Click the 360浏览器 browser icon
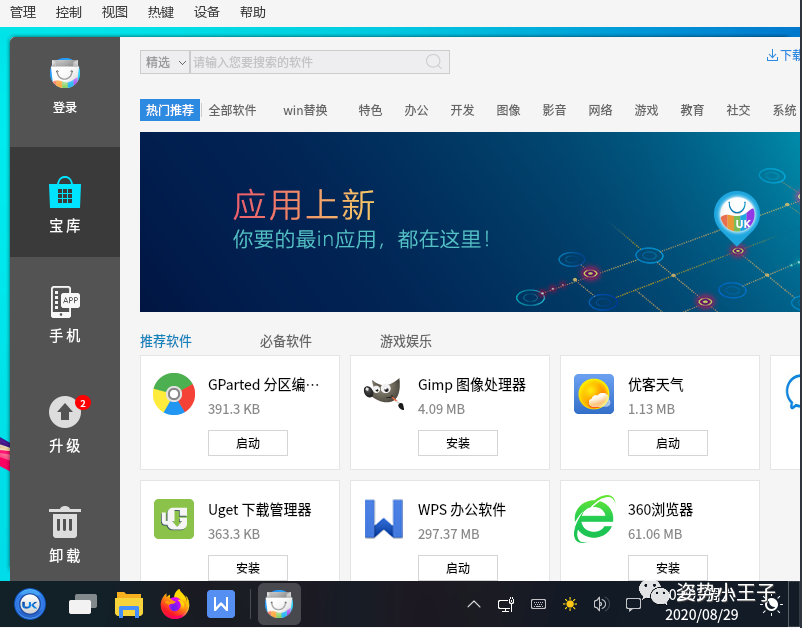Screen dimensions: 802x628 click(x=594, y=519)
